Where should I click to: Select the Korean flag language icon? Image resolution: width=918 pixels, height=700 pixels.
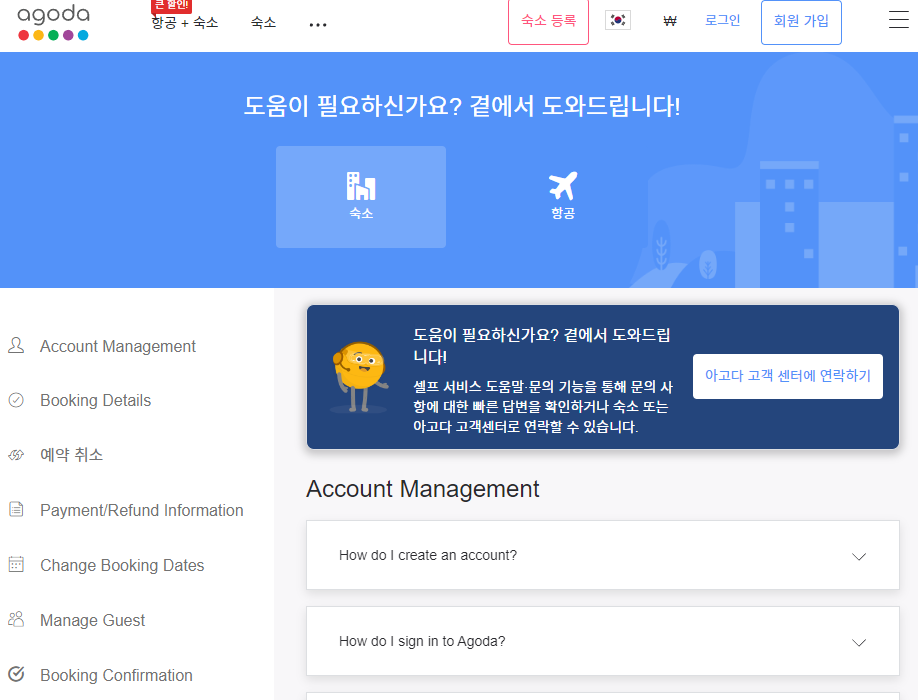point(618,20)
